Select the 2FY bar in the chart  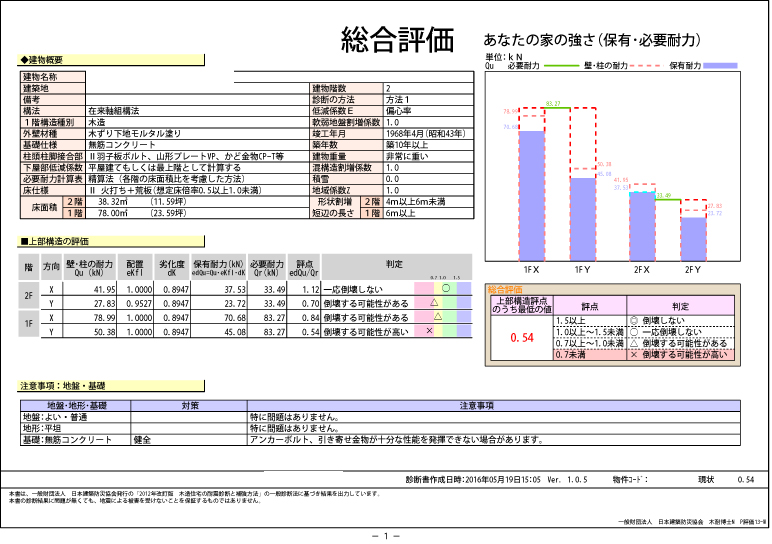pyautogui.click(x=694, y=239)
